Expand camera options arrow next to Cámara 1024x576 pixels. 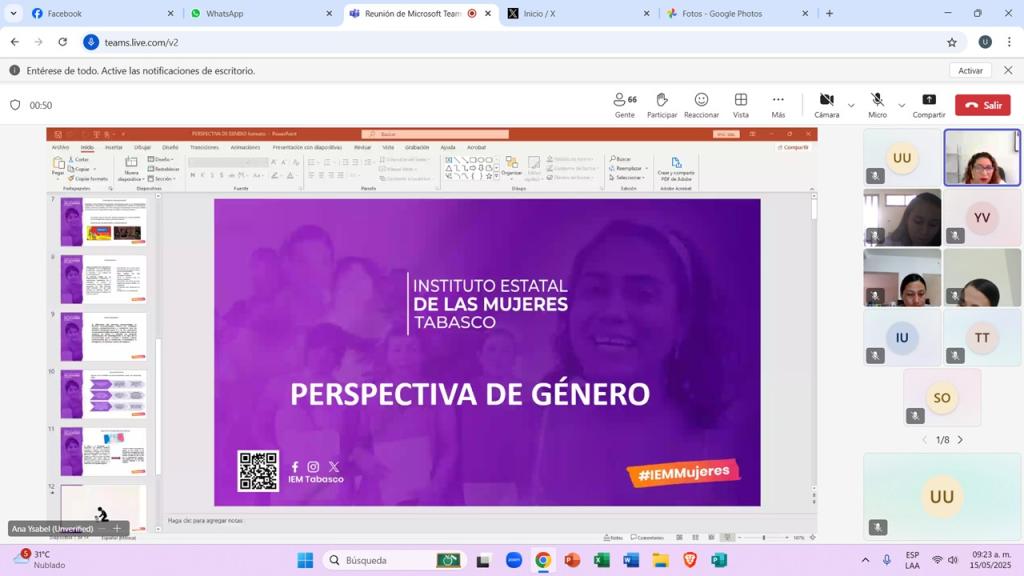pos(851,105)
